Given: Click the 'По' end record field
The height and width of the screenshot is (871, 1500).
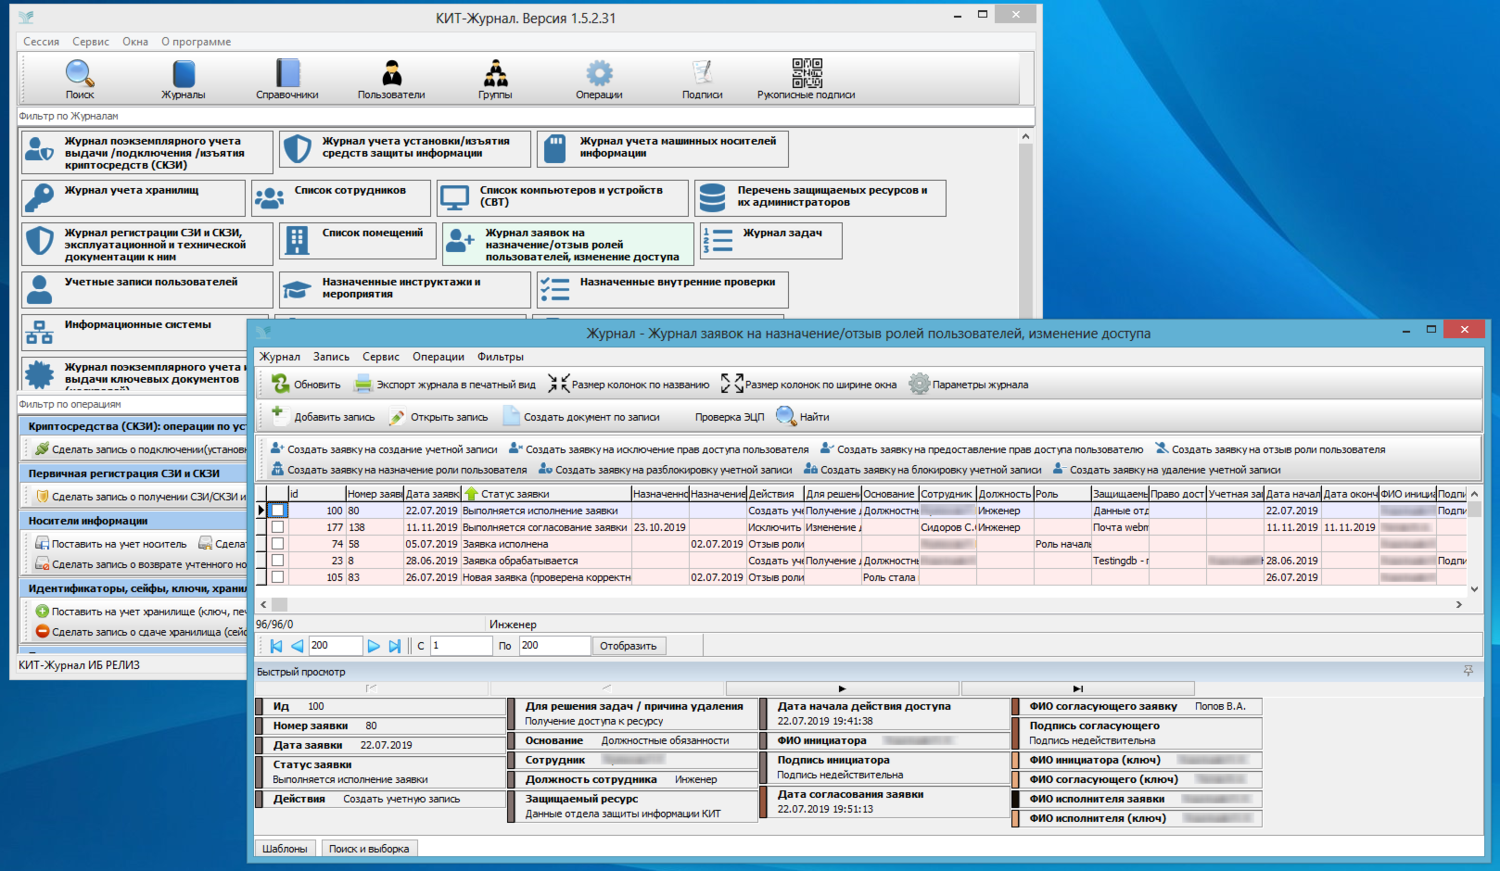Looking at the screenshot, I should coord(553,646).
